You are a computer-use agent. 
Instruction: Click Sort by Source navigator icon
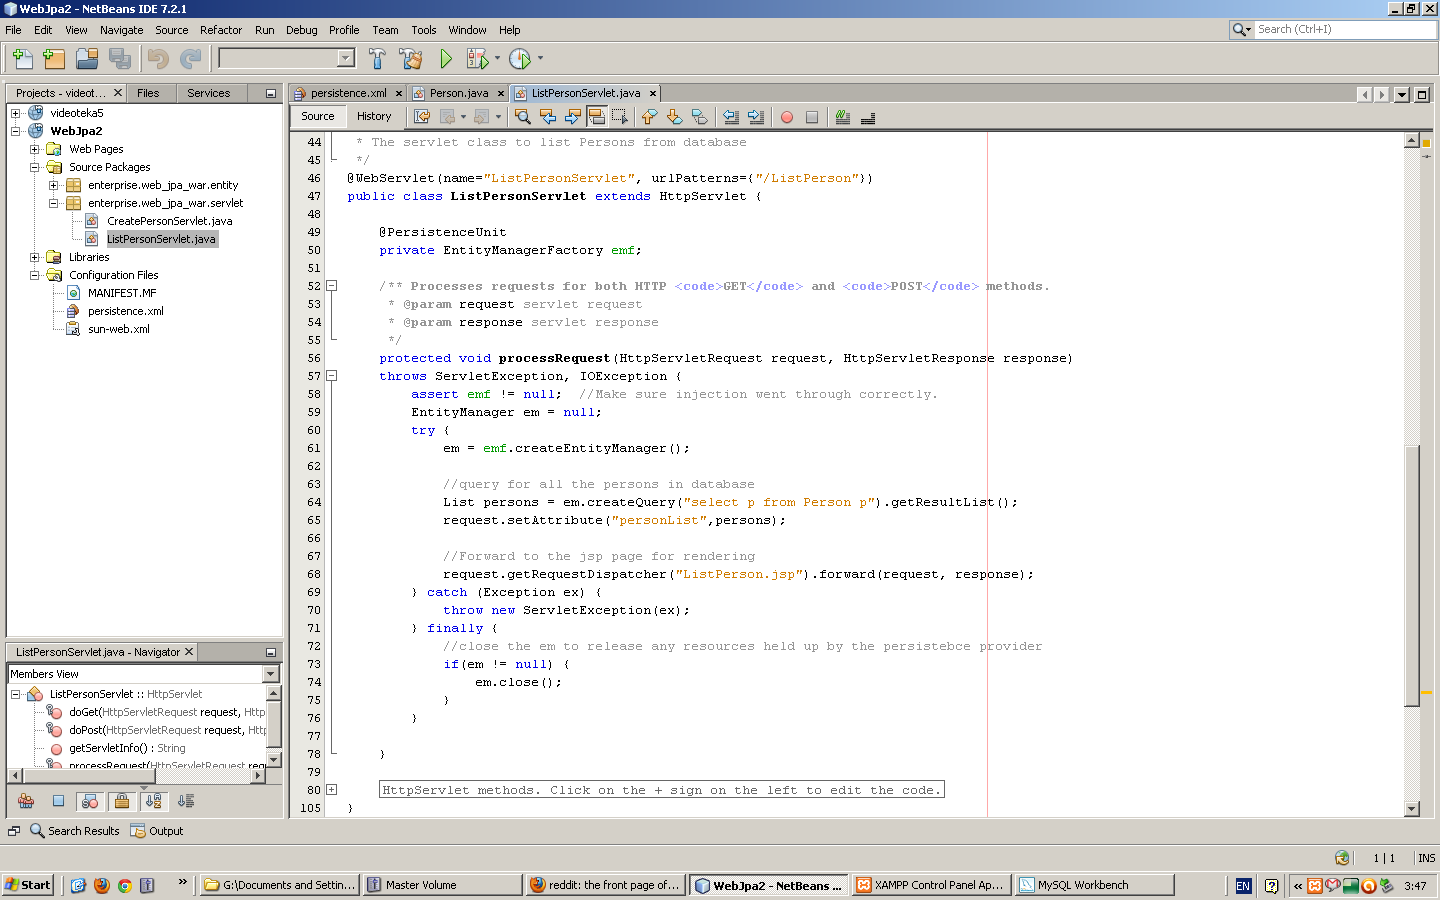[x=185, y=801]
